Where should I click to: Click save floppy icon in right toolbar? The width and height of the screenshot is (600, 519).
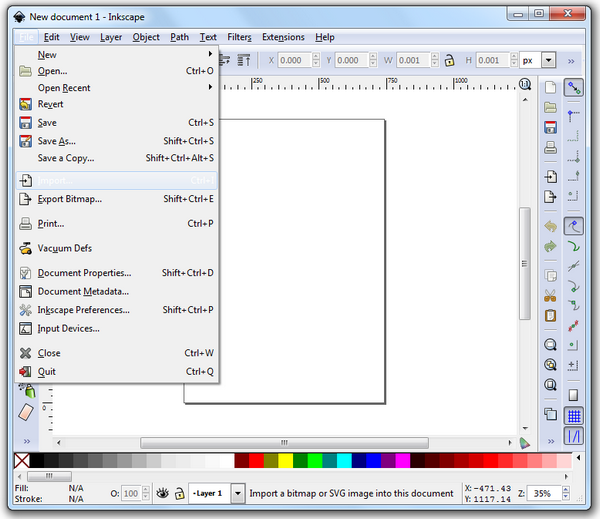point(551,127)
